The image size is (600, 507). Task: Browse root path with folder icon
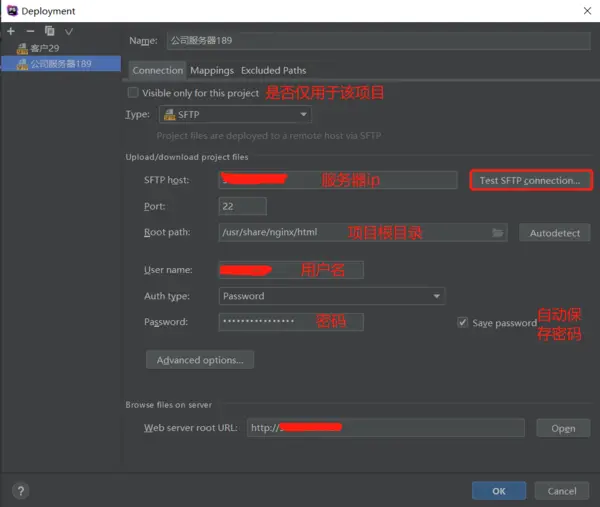click(497, 232)
